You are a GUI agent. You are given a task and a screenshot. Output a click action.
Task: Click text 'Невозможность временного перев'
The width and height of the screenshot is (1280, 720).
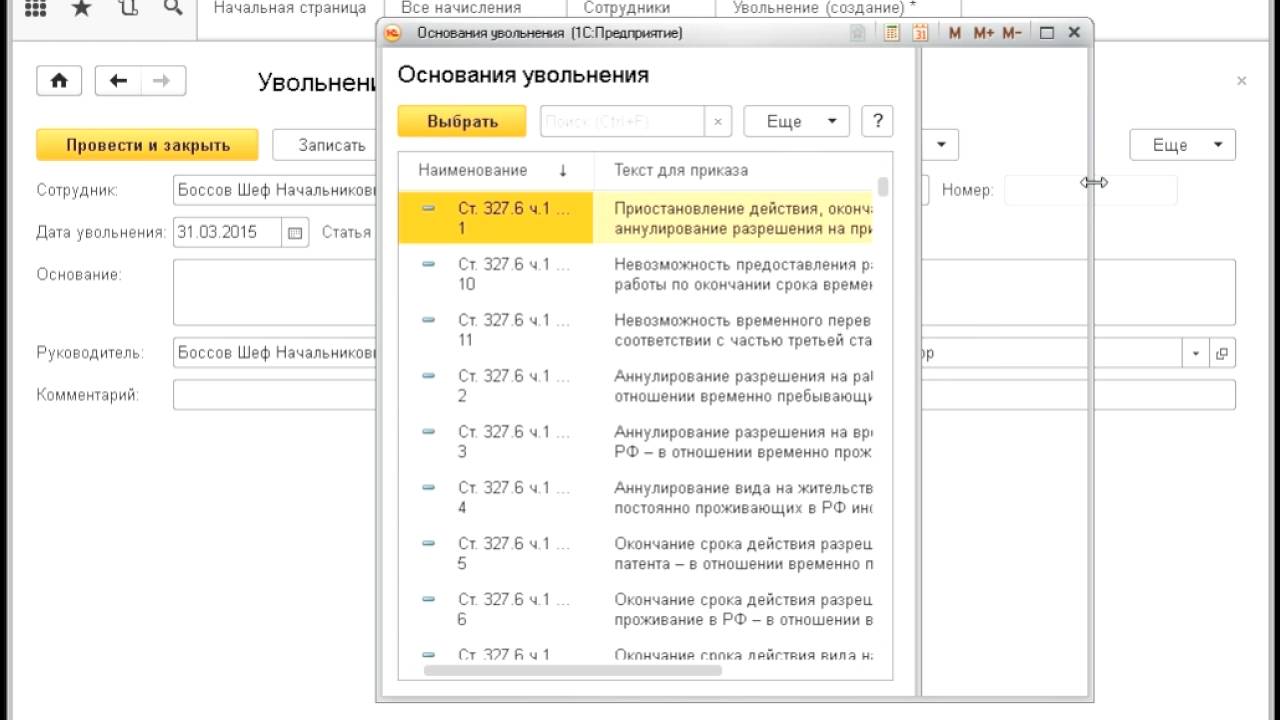743,321
